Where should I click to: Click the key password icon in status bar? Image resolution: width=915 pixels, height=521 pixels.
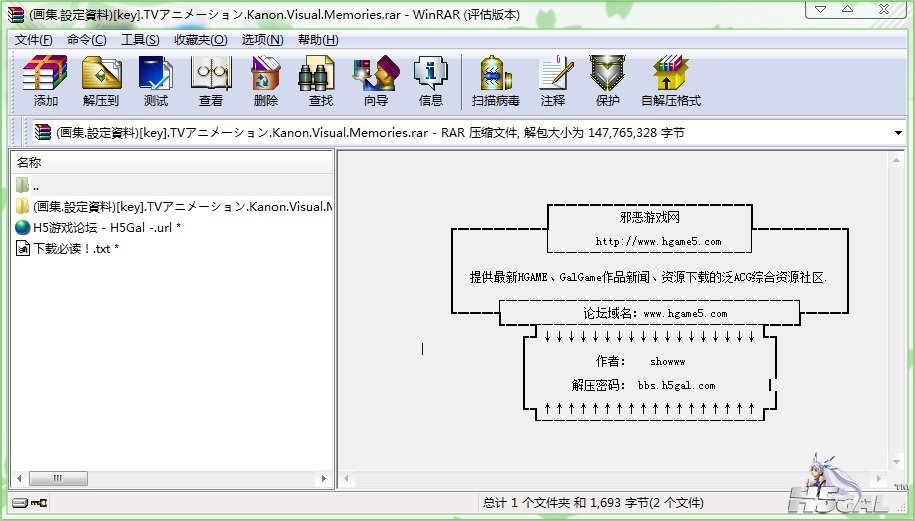click(39, 502)
